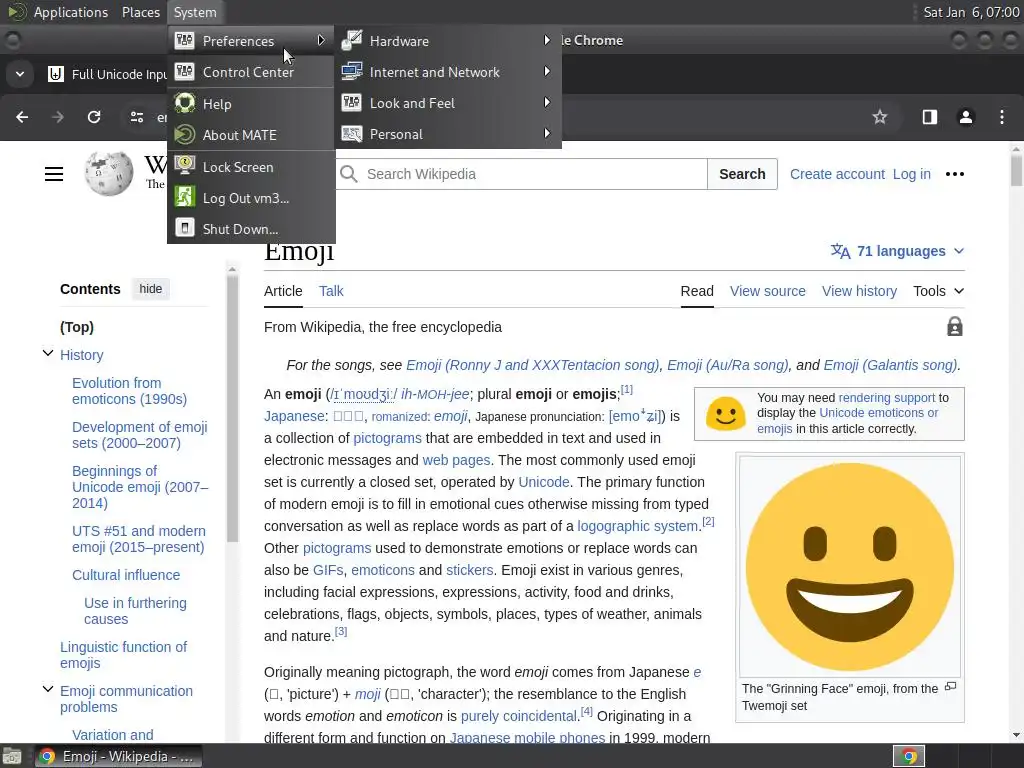Toggle Chrome side panel icon
Screen dimensions: 1024x768
click(929, 117)
